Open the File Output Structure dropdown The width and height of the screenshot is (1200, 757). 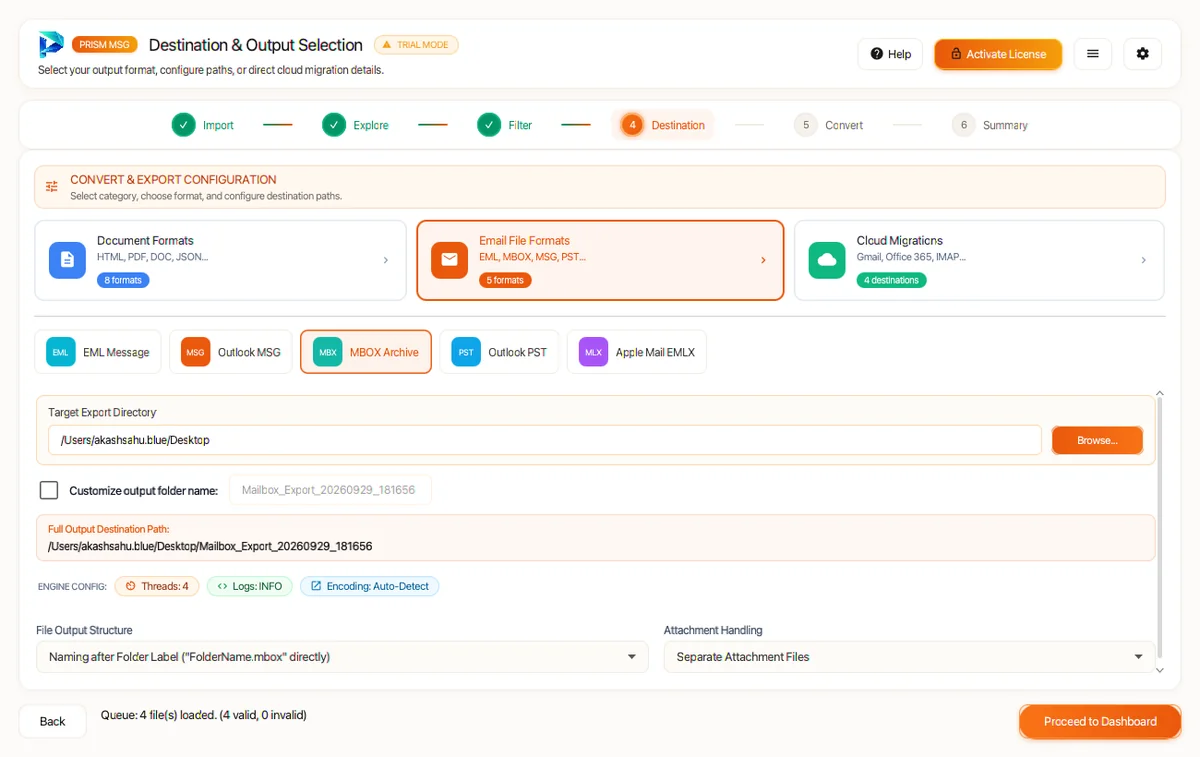[x=342, y=657]
